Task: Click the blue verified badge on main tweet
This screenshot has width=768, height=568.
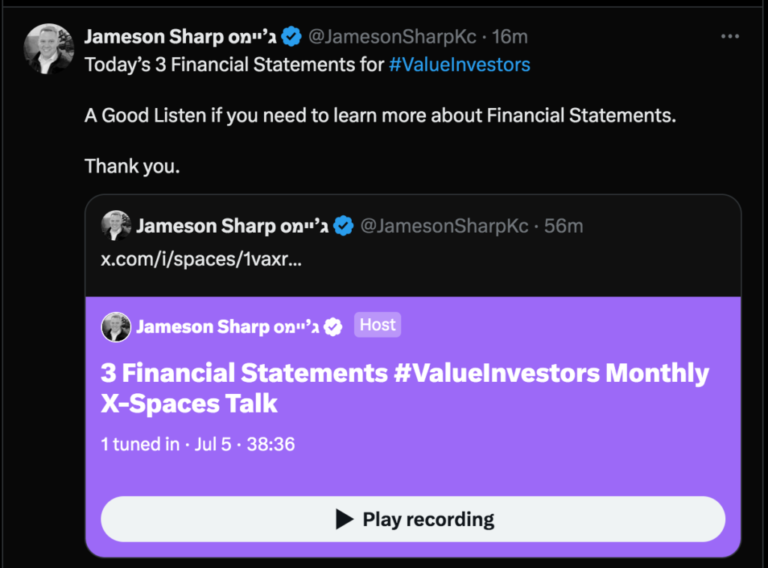Action: [x=291, y=37]
